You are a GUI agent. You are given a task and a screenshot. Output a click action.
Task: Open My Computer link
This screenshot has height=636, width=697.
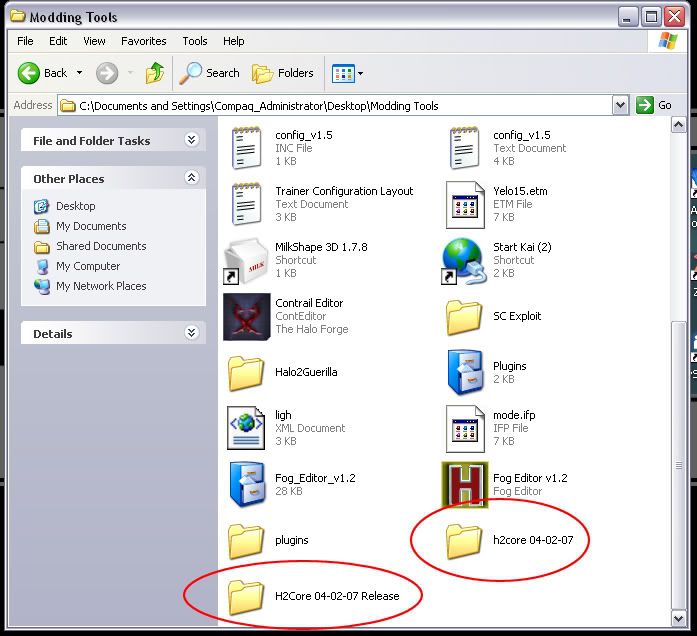tap(88, 266)
